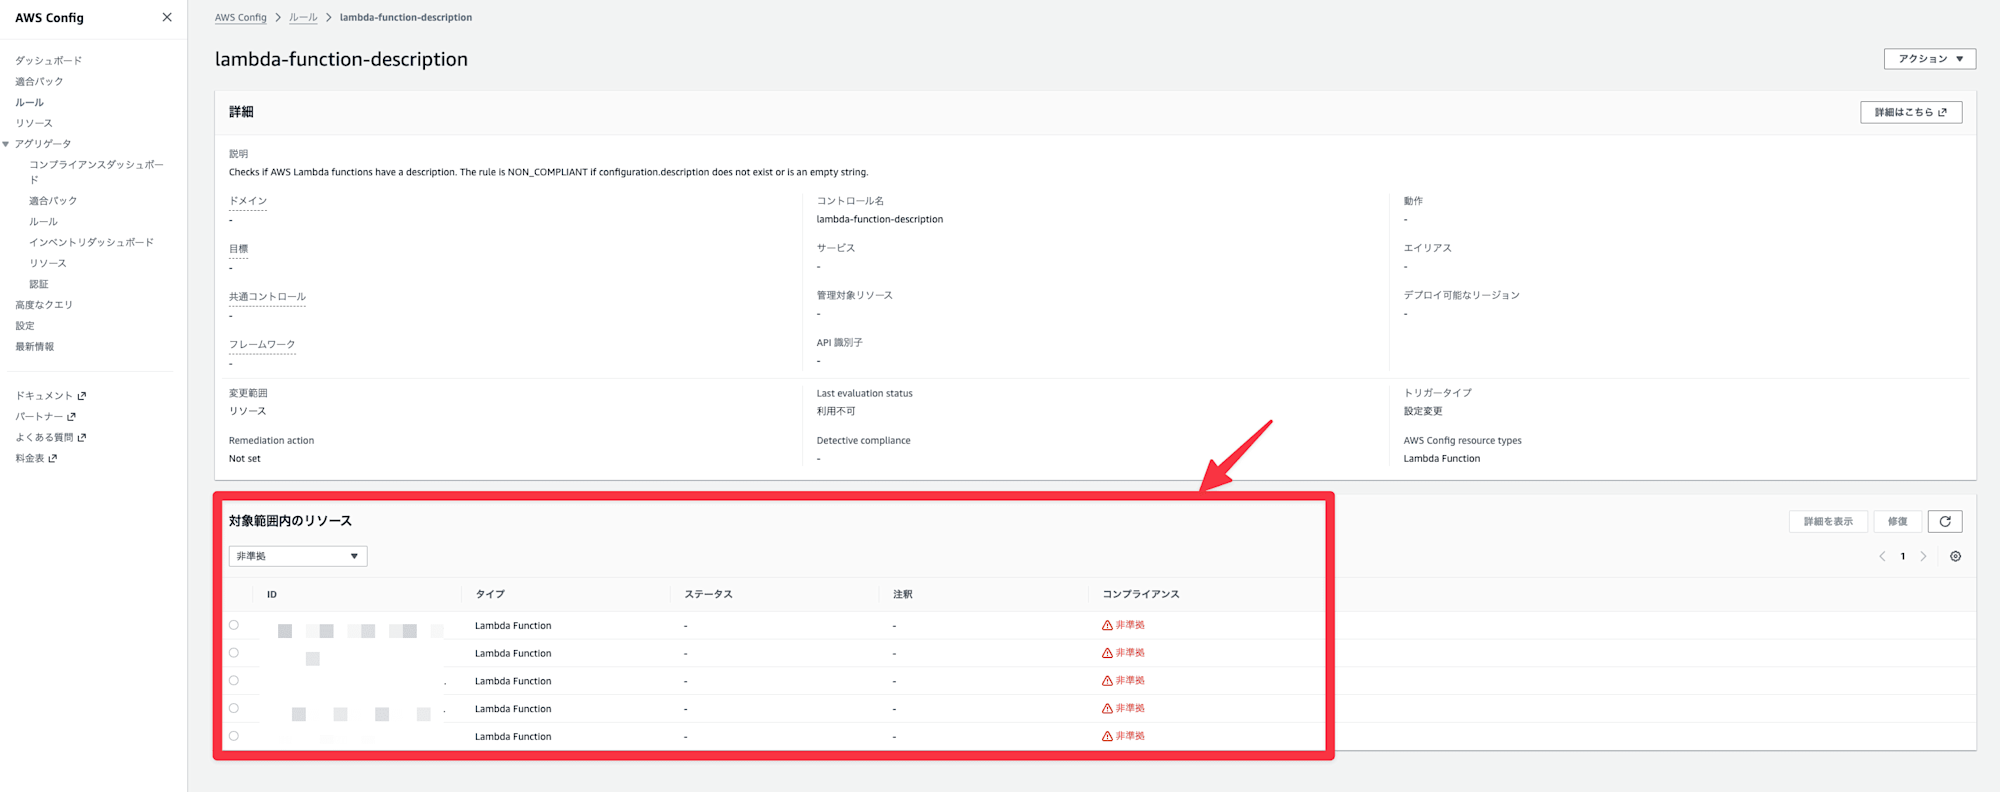2000x792 pixels.
Task: Open ダッシュボード in the sidebar
Action: [x=49, y=61]
